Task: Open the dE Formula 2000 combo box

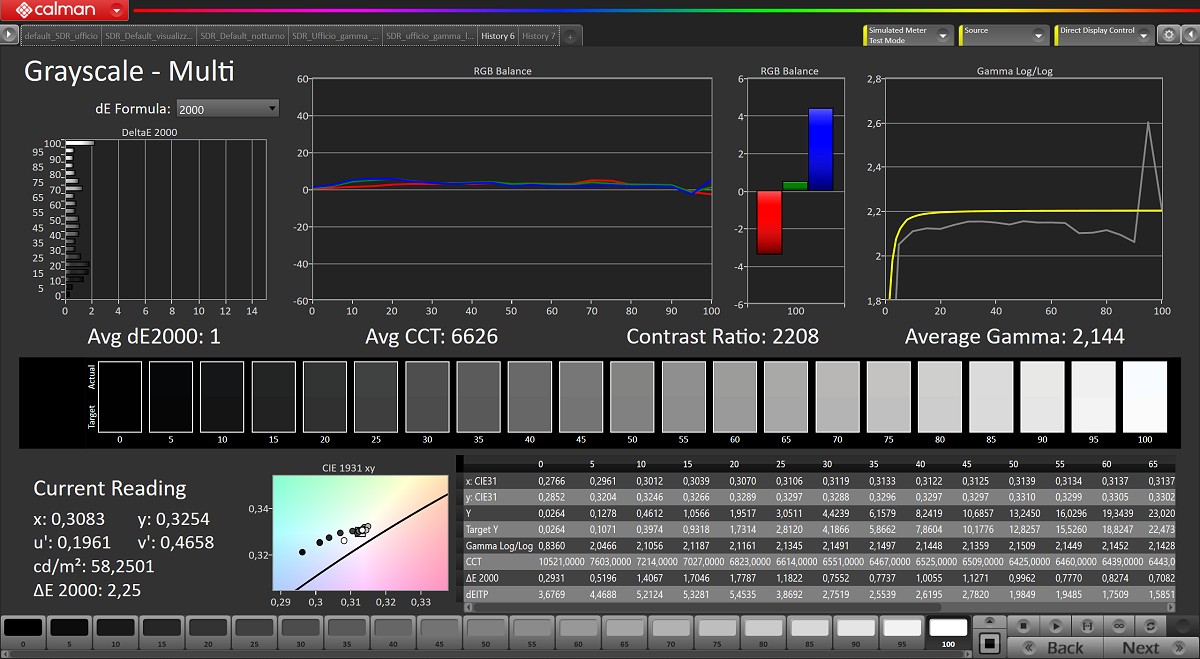Action: coord(228,109)
